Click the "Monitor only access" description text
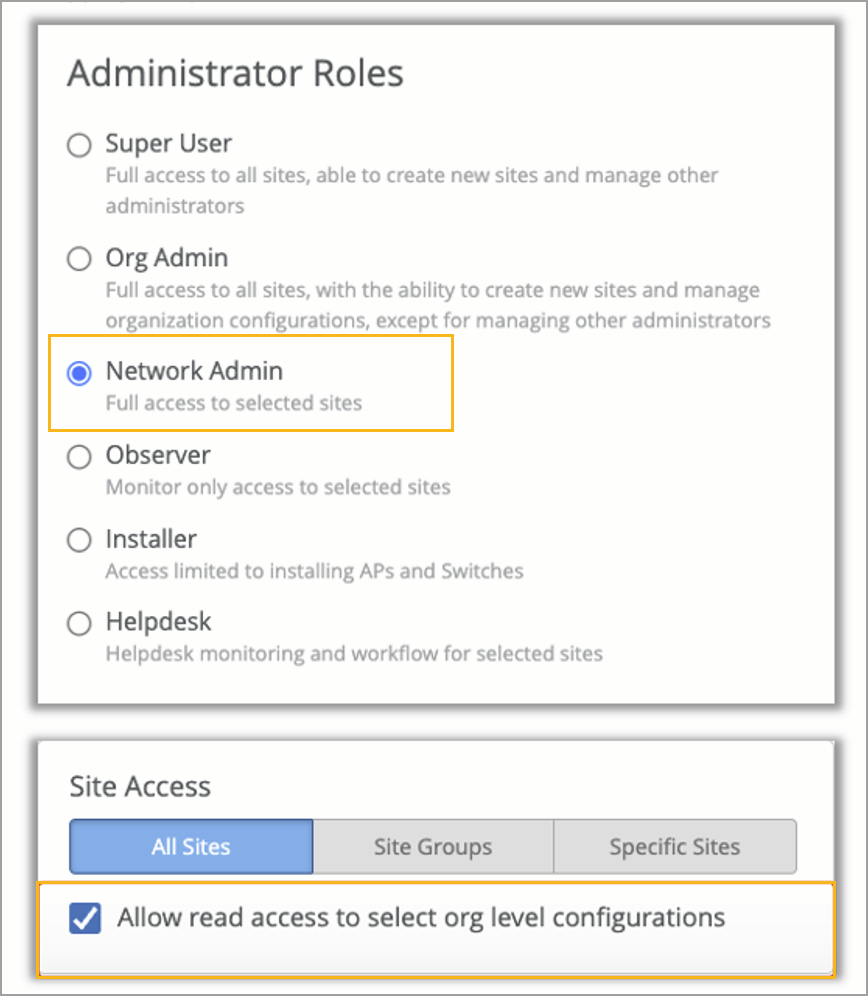Image resolution: width=868 pixels, height=996 pixels. click(x=278, y=488)
